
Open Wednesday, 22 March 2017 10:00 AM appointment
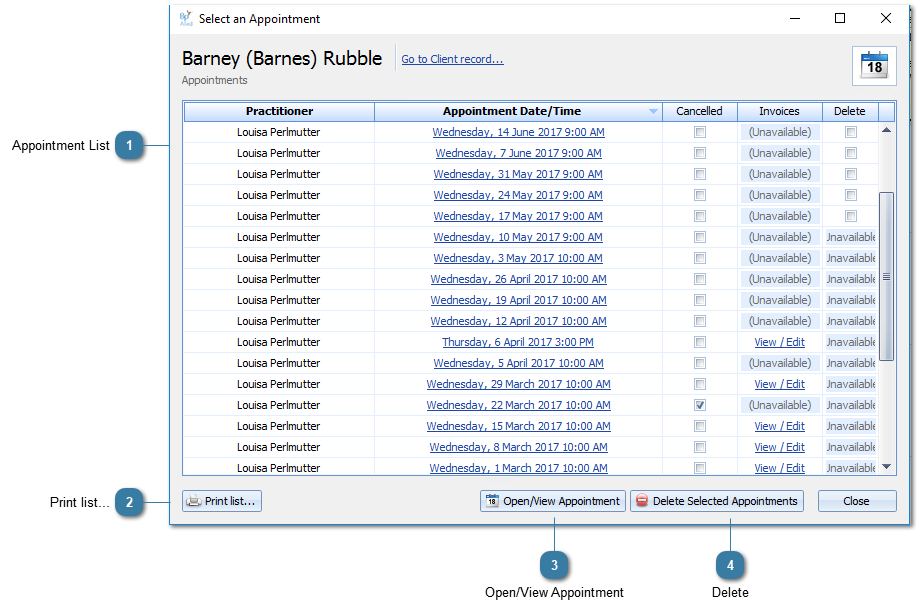point(519,405)
